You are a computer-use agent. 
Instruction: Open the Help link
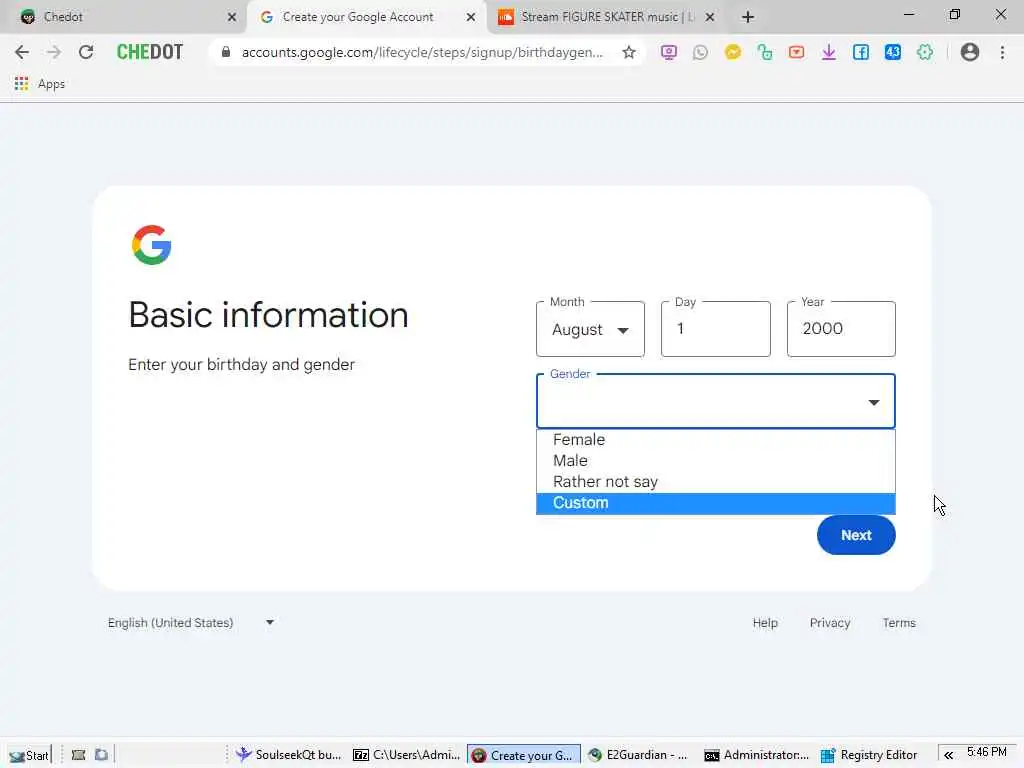[765, 623]
